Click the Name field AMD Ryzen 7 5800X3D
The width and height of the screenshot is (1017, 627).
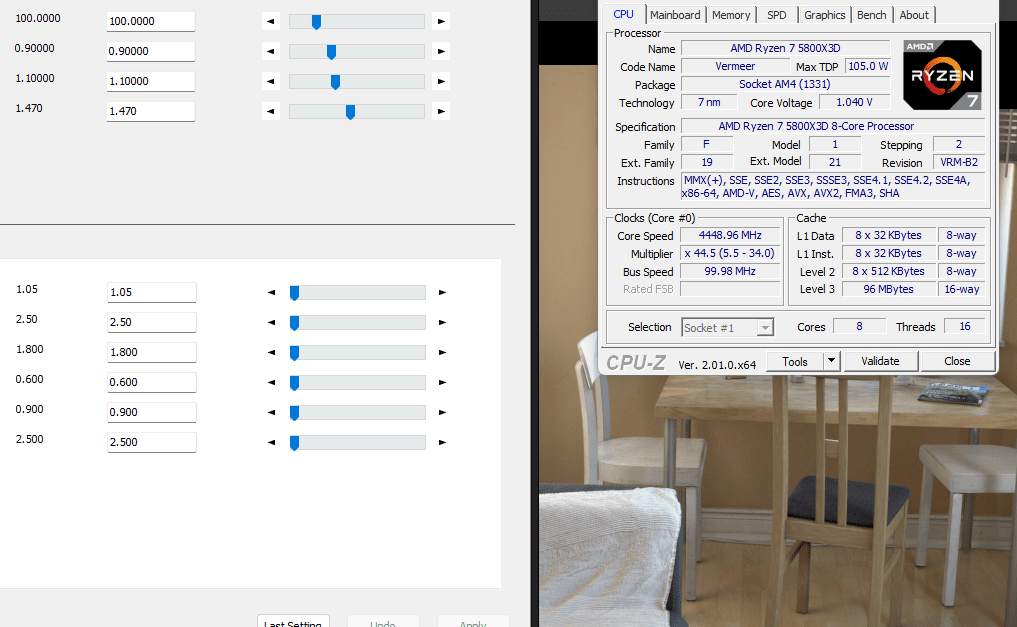785,48
